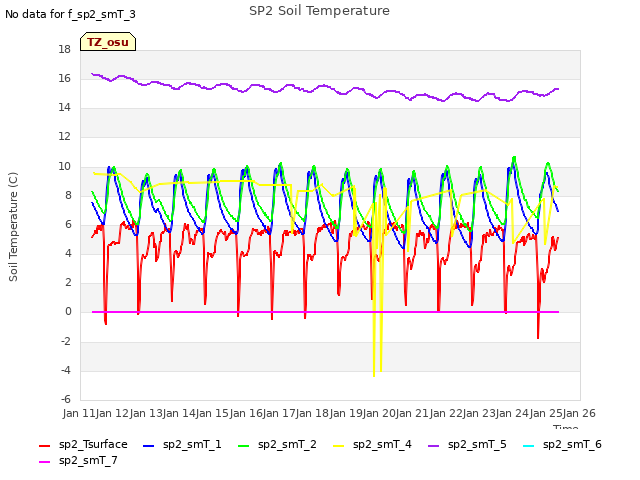The width and height of the screenshot is (640, 480).
Task: Toggle sp2_smT_4 series in legend
Action: (373, 444)
